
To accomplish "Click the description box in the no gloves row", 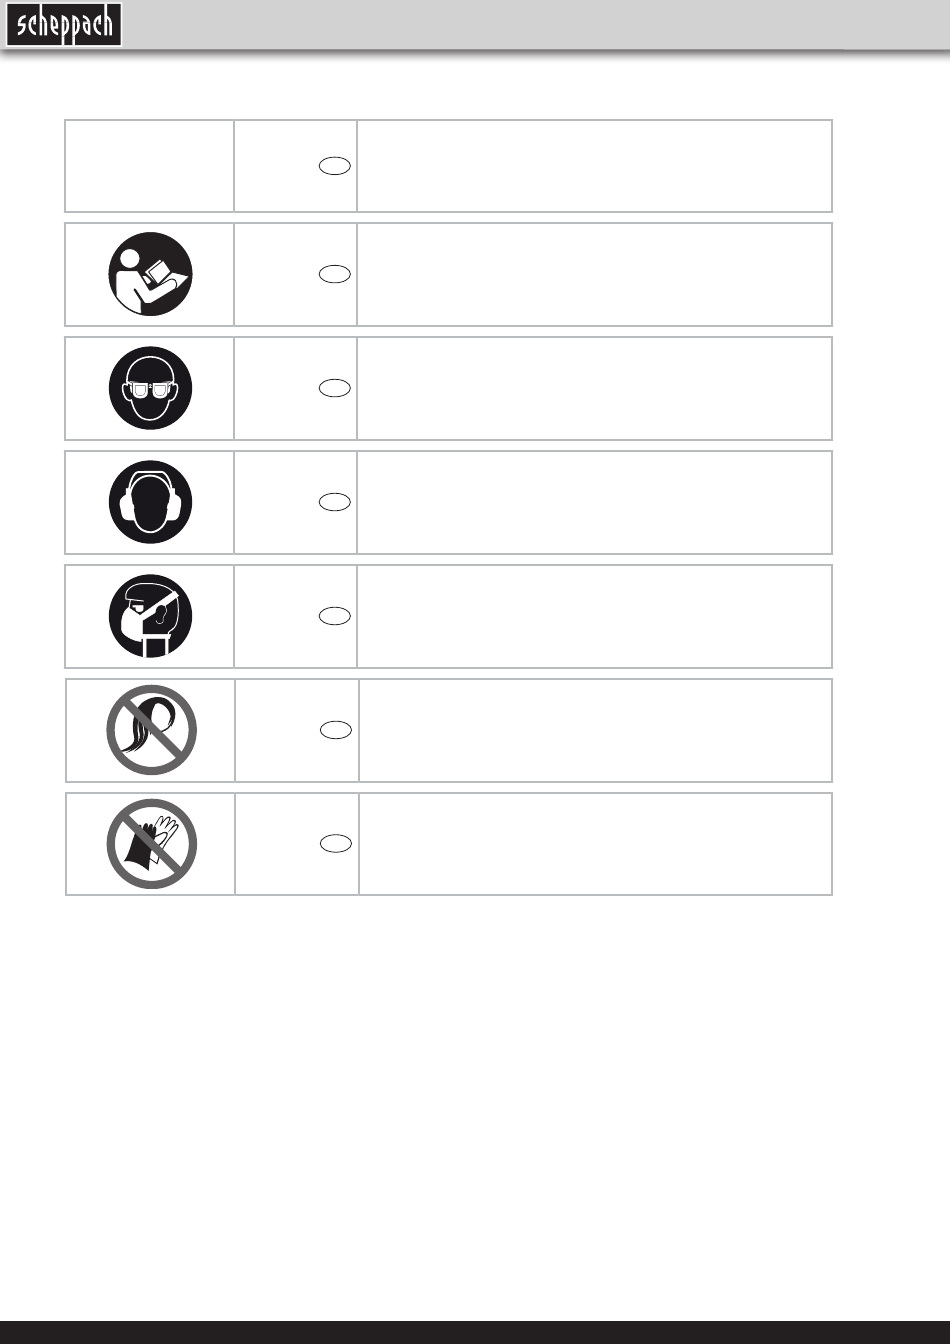I will [x=595, y=844].
